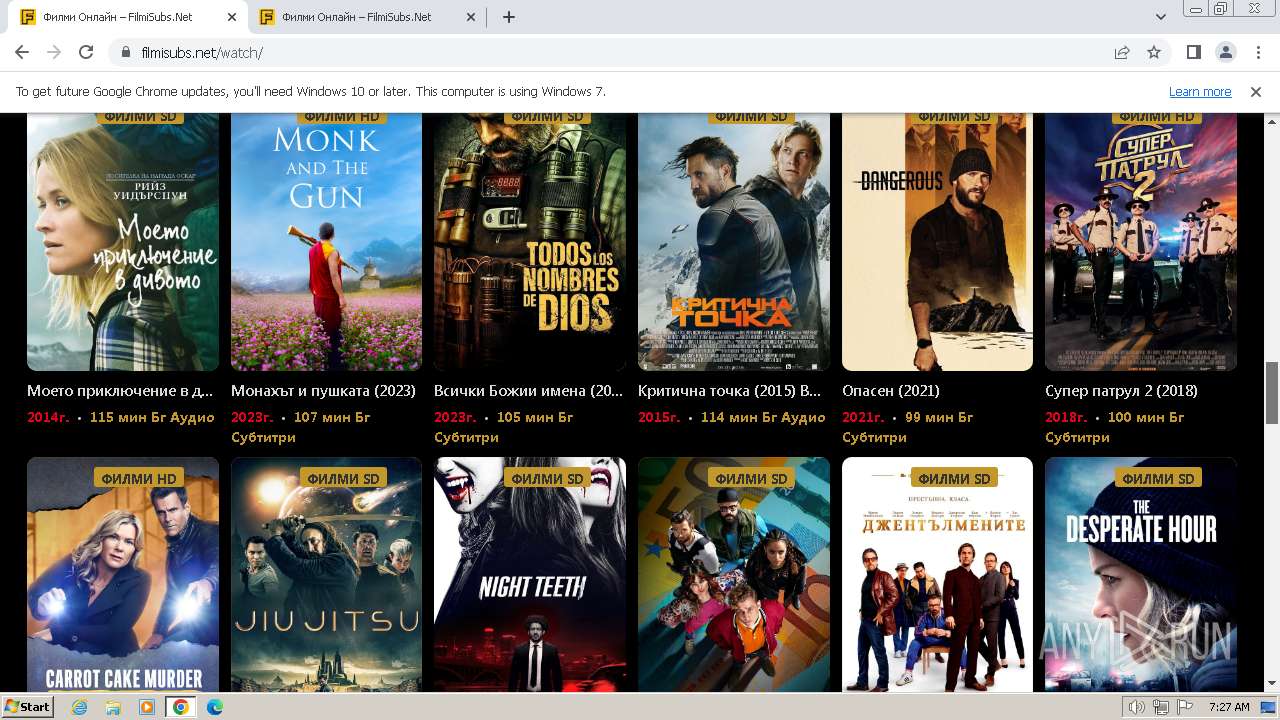The width and height of the screenshot is (1280, 720).
Task: Click the page vertical scrollbar thumb
Action: coord(1272,393)
